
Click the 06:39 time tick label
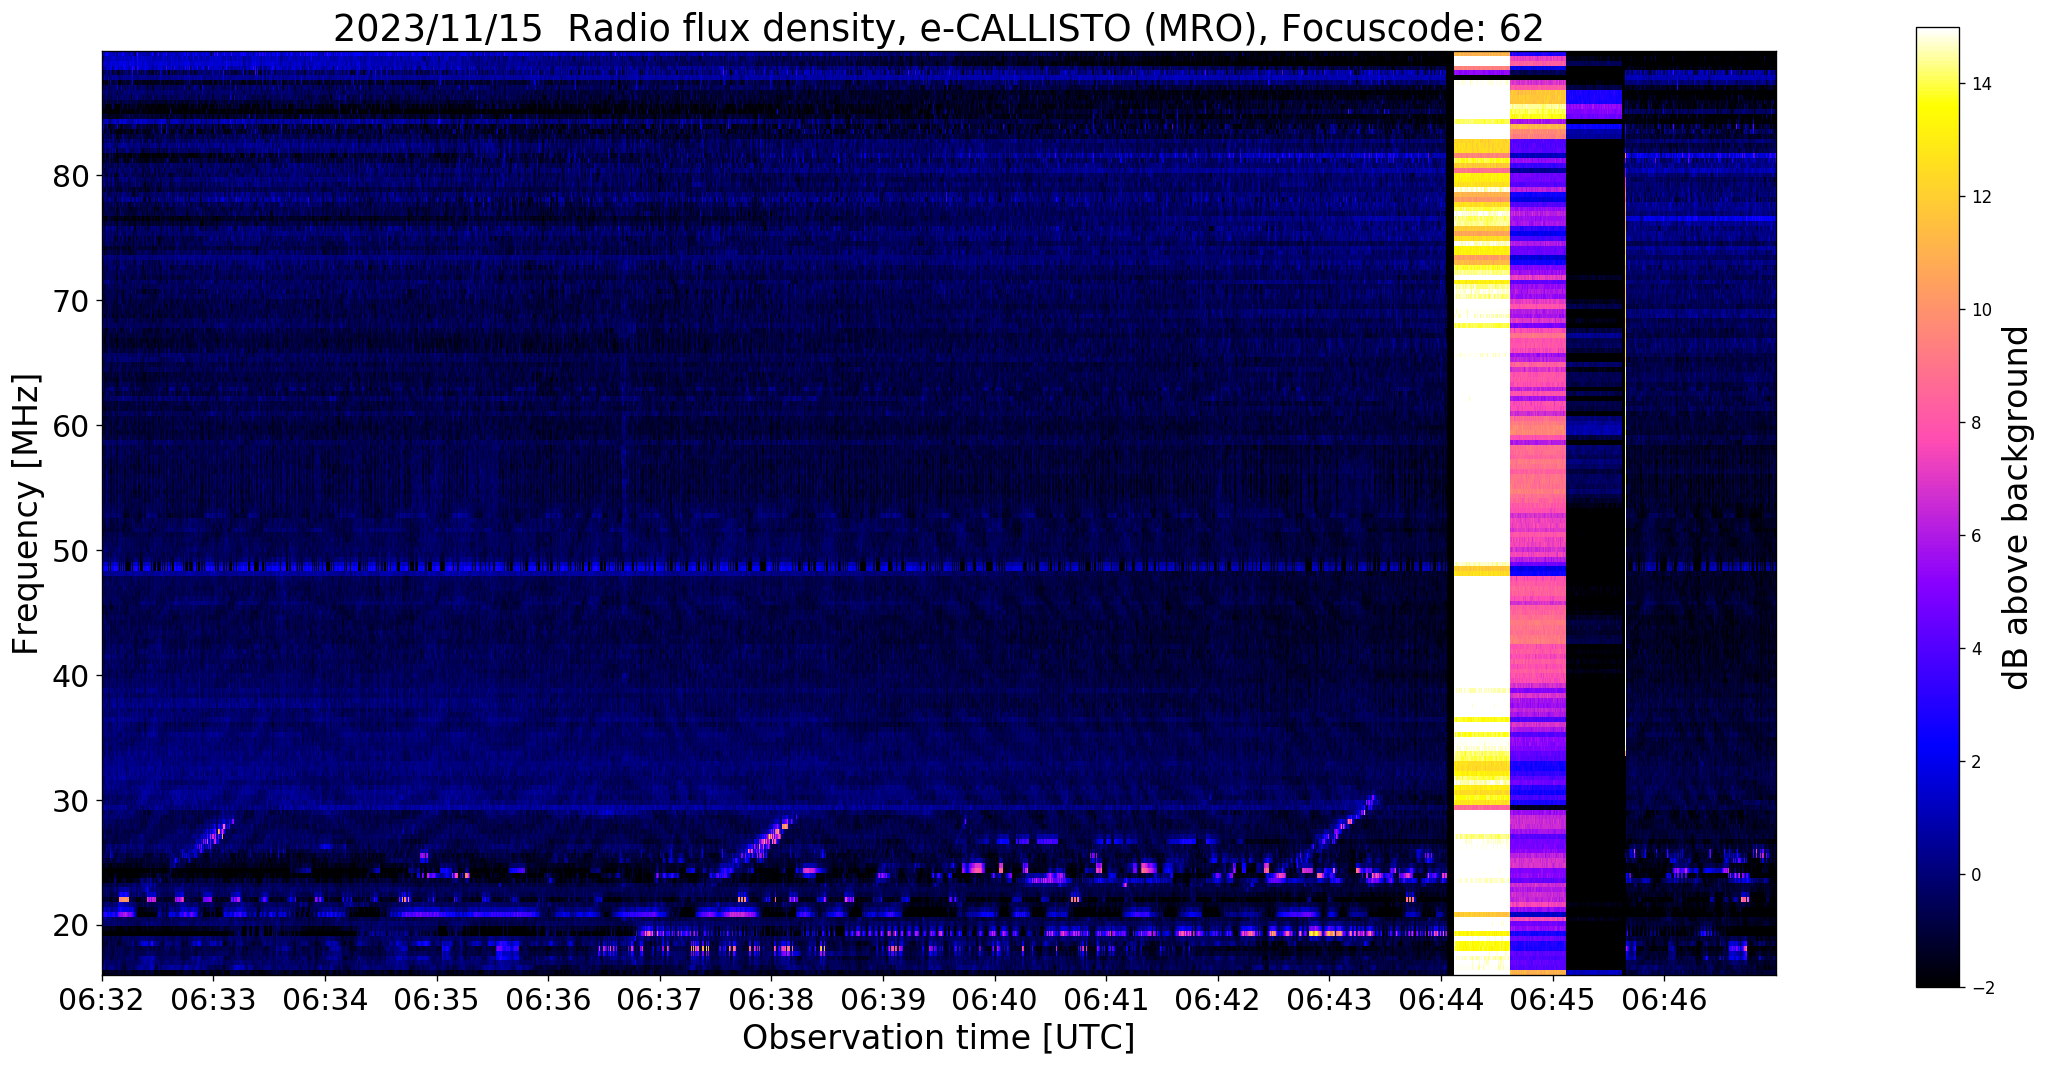[x=883, y=1000]
